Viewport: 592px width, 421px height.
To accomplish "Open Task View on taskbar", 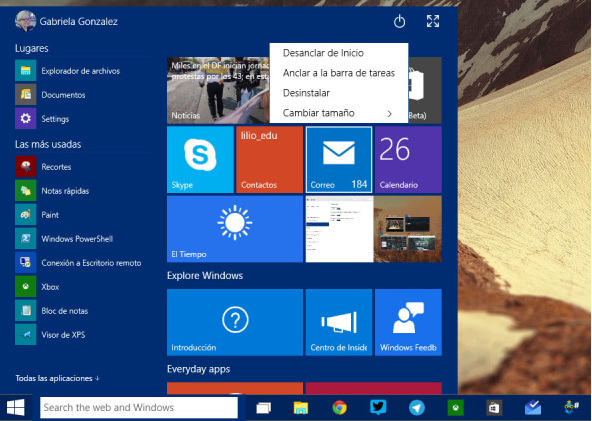I will 264,408.
